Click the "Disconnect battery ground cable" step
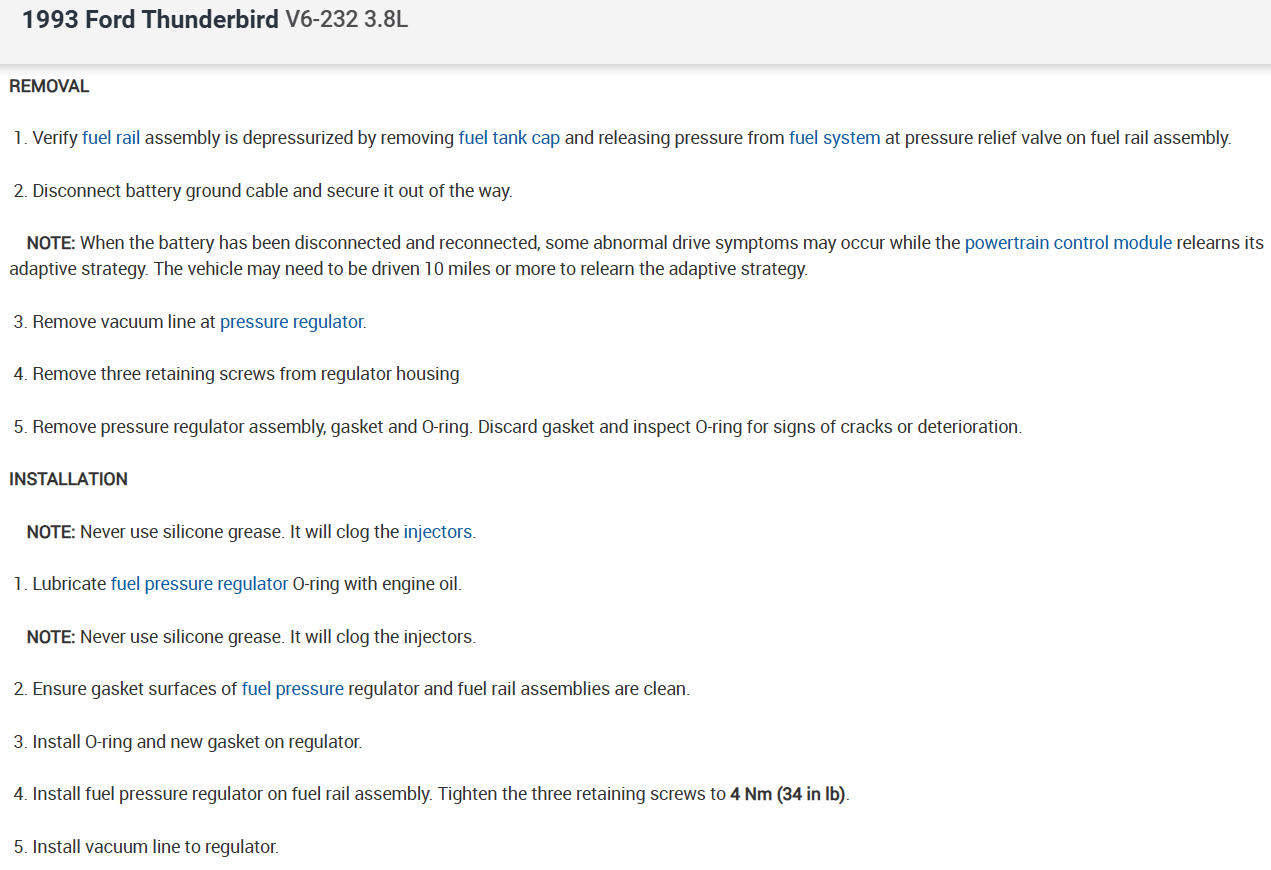1271x870 pixels. (x=271, y=191)
